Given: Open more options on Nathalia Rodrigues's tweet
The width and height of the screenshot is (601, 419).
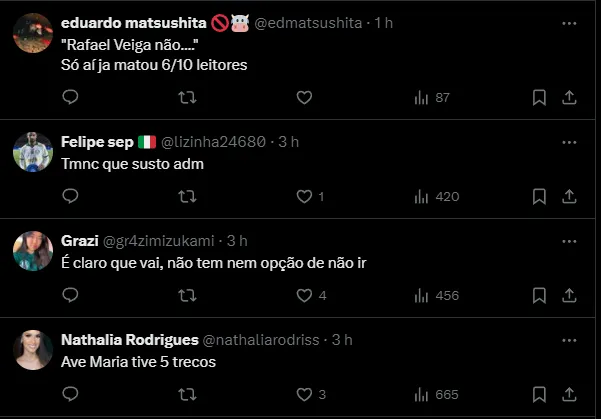Looking at the screenshot, I should point(569,340).
